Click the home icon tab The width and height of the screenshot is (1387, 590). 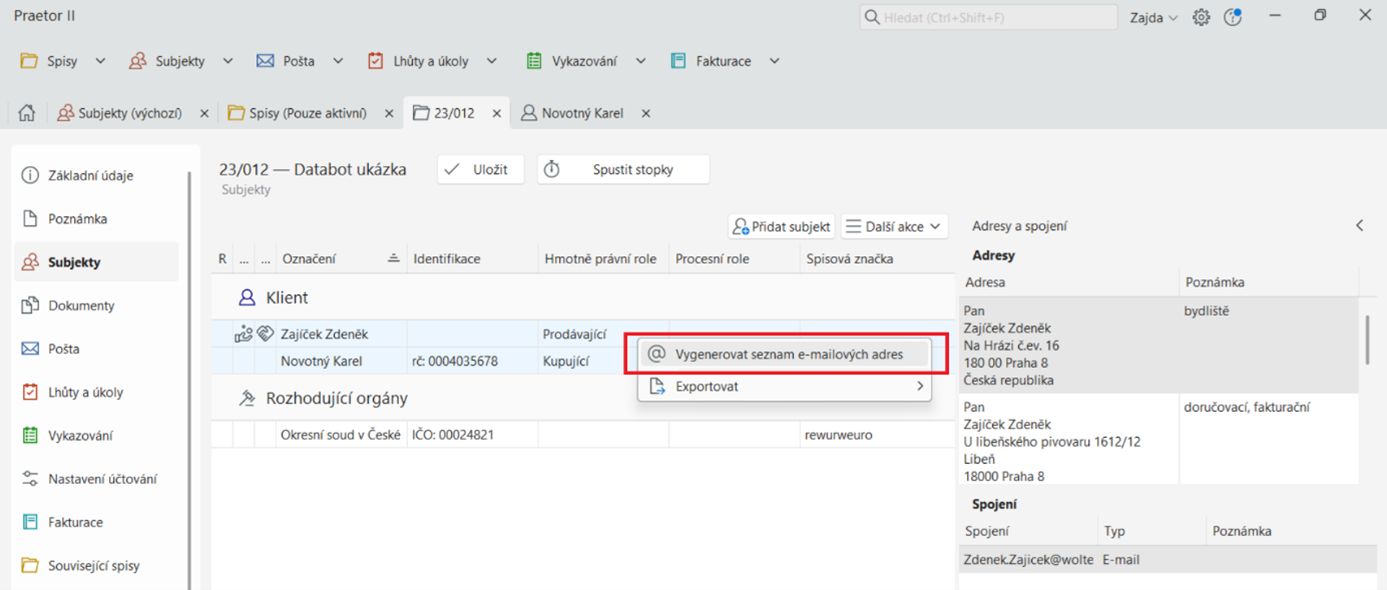27,113
